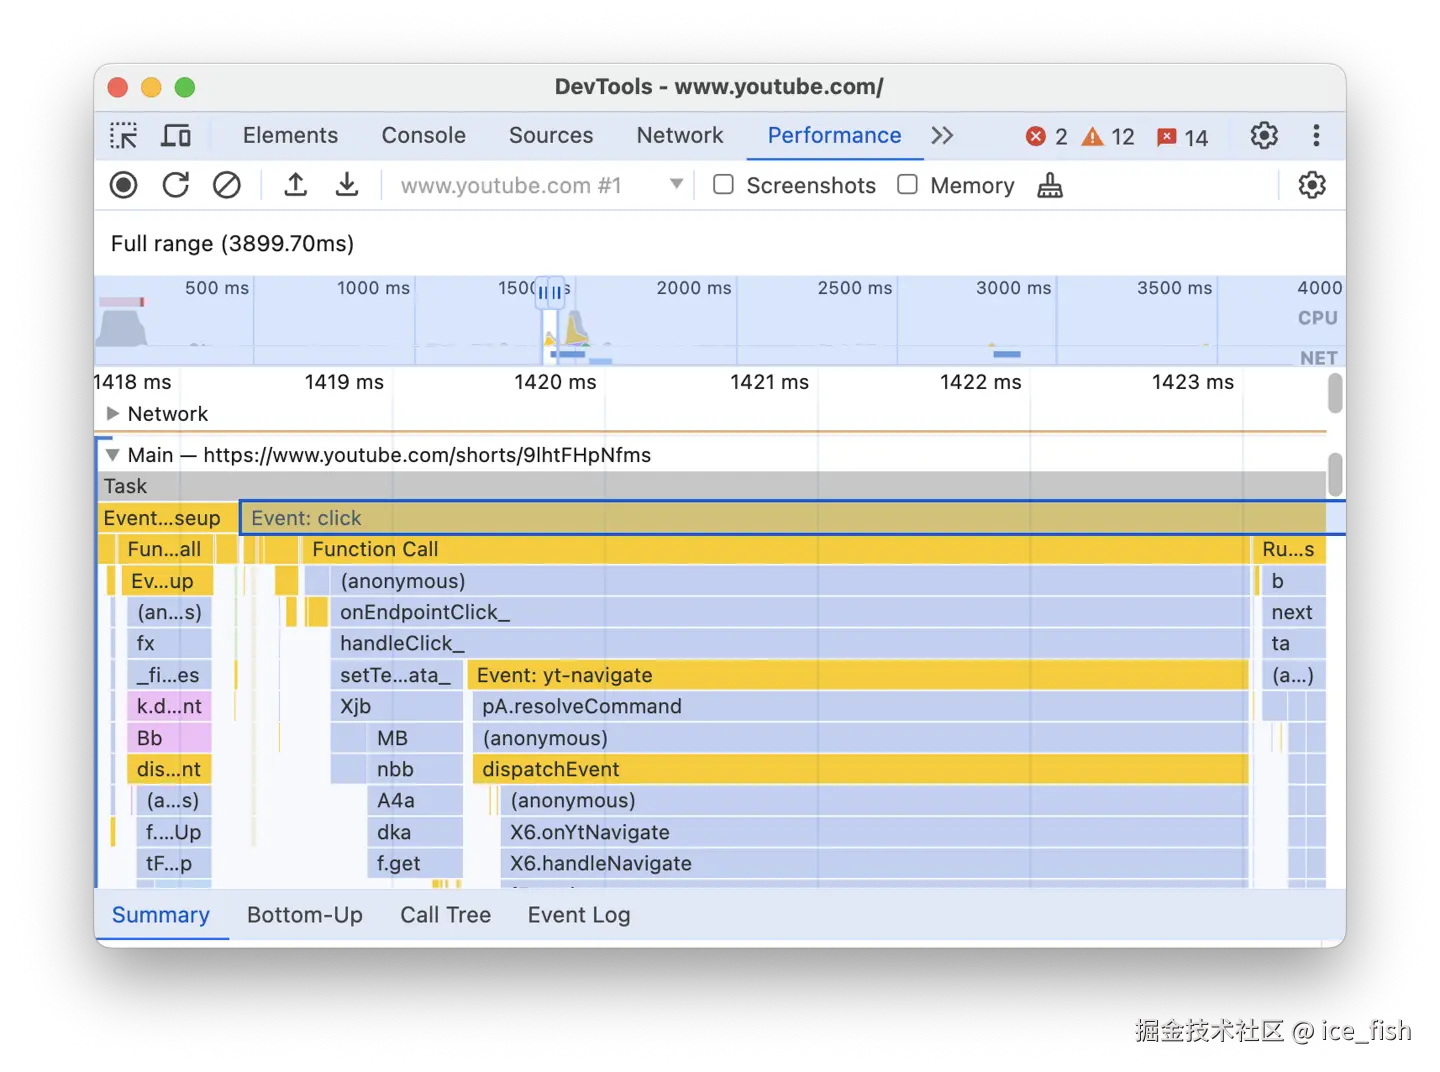Click the issues count flag icon
The image size is (1440, 1072).
point(1166,137)
